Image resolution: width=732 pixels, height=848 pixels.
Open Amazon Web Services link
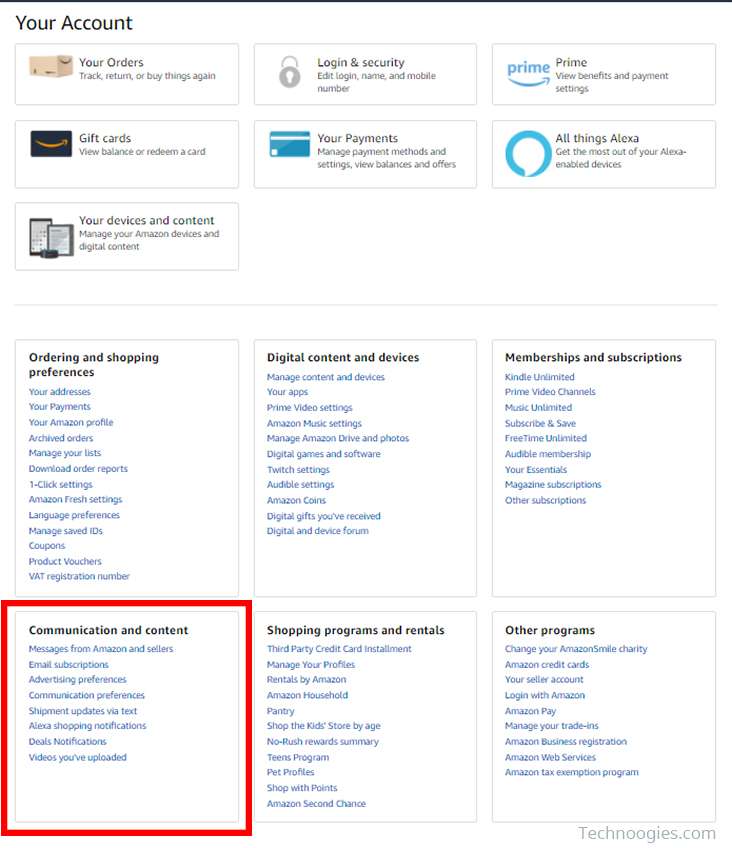(550, 757)
